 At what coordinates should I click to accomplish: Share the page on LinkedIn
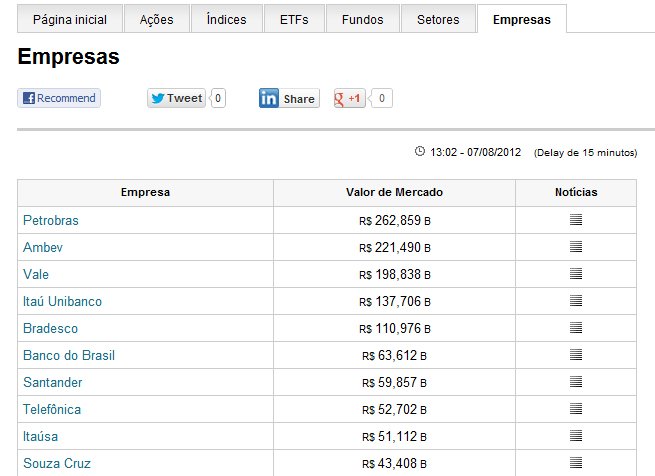click(x=289, y=98)
